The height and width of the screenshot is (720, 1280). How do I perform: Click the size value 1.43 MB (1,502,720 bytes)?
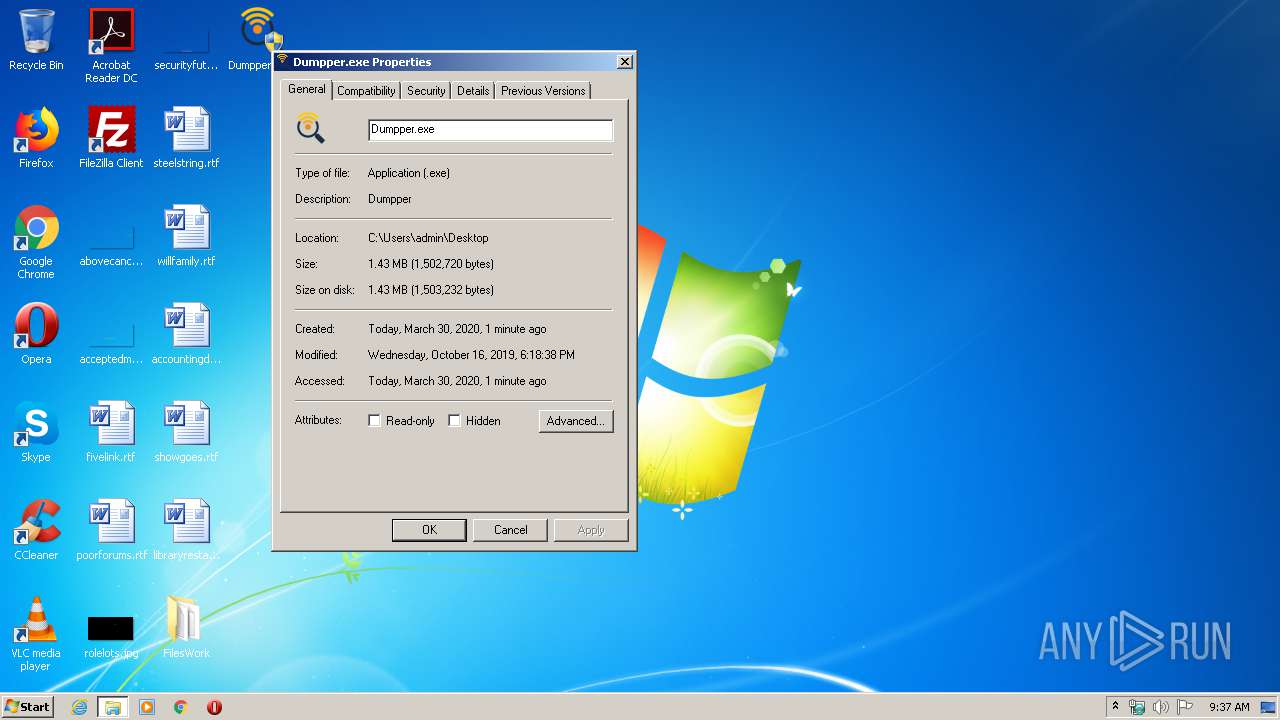coord(431,264)
